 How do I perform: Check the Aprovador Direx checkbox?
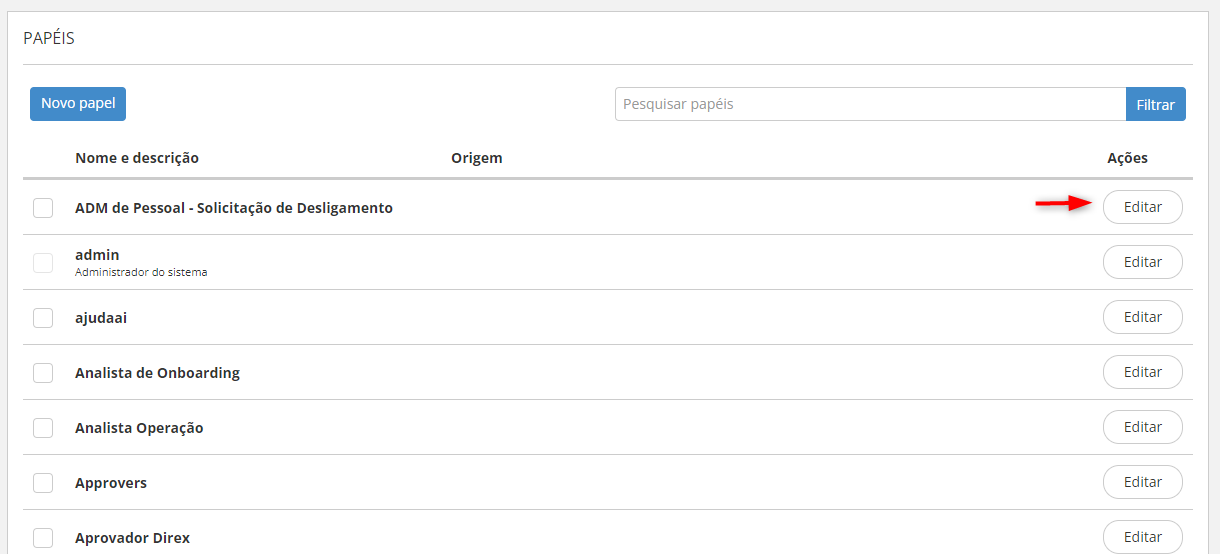click(43, 538)
